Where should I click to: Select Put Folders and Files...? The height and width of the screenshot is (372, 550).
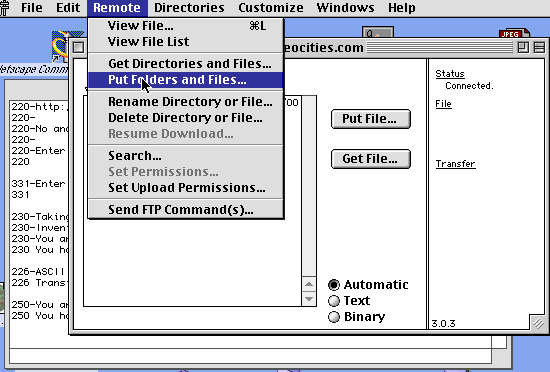coord(186,80)
